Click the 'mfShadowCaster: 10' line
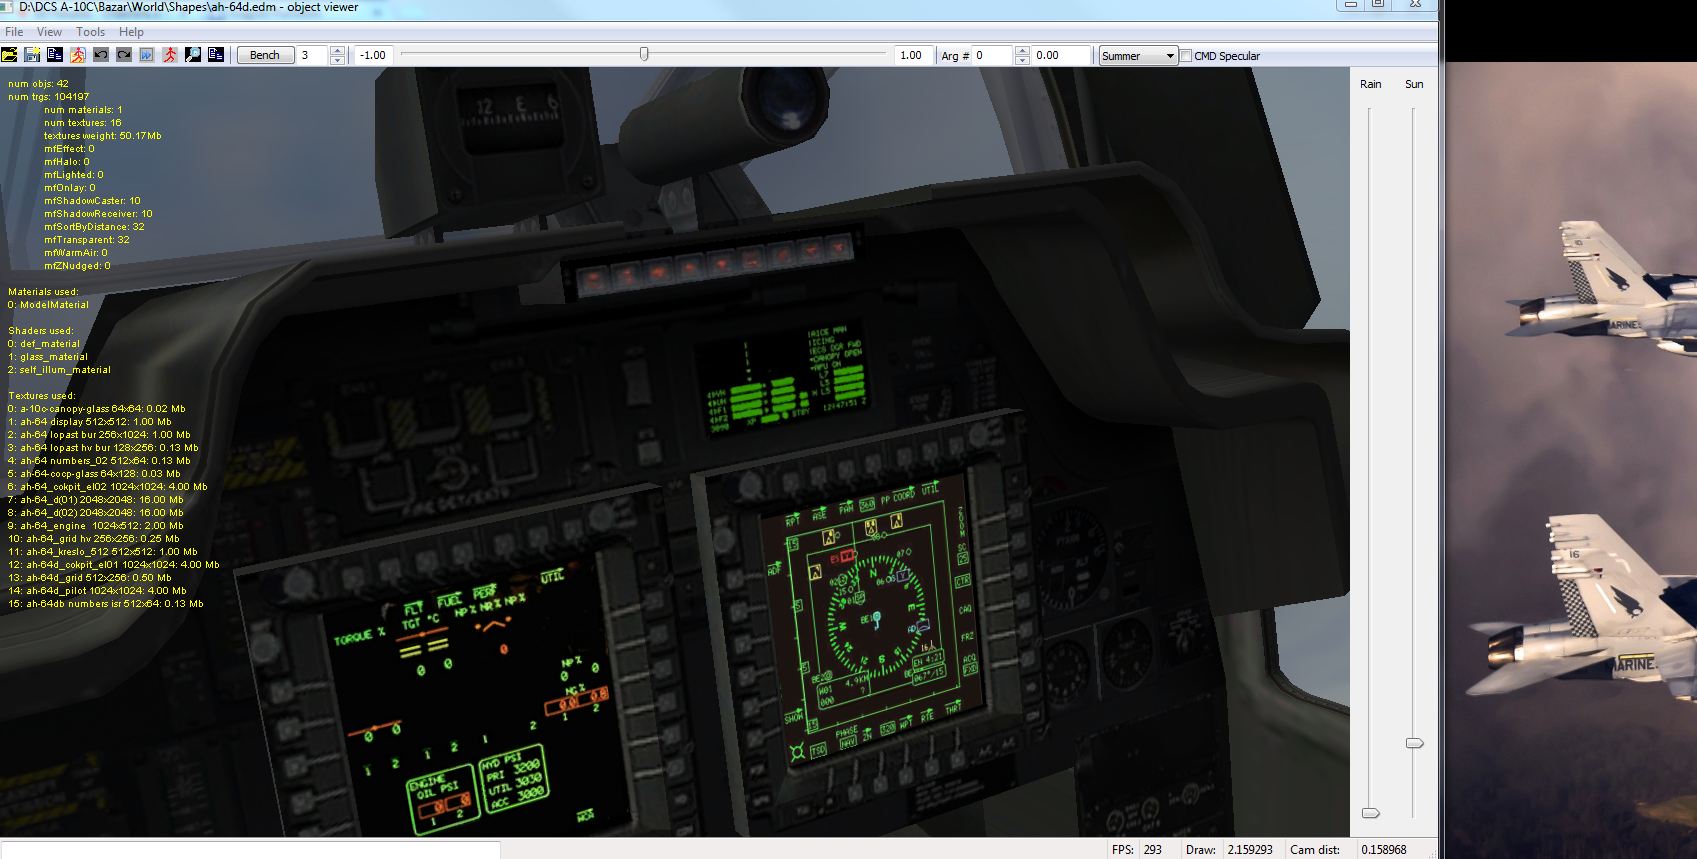Screen dimensions: 1697x859 (92, 201)
